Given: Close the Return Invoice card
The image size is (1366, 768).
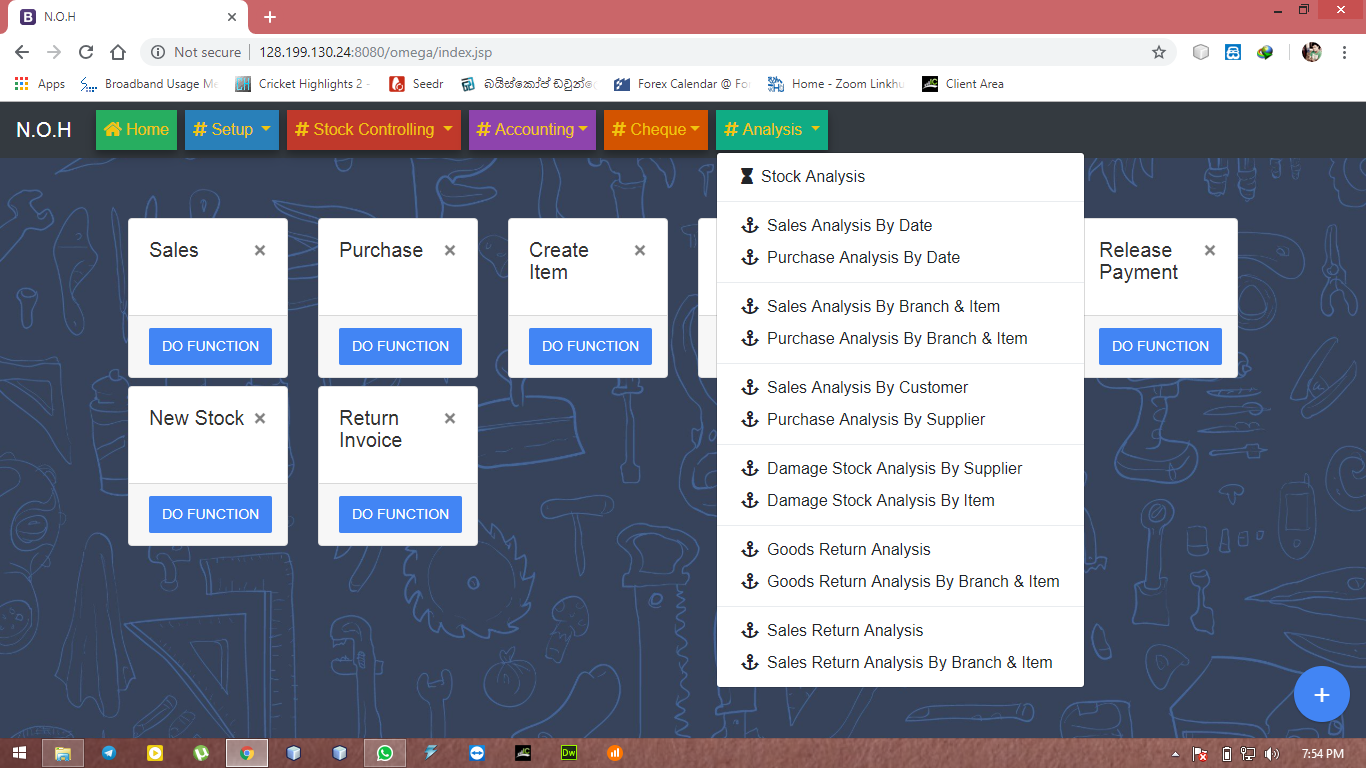Looking at the screenshot, I should [x=450, y=419].
